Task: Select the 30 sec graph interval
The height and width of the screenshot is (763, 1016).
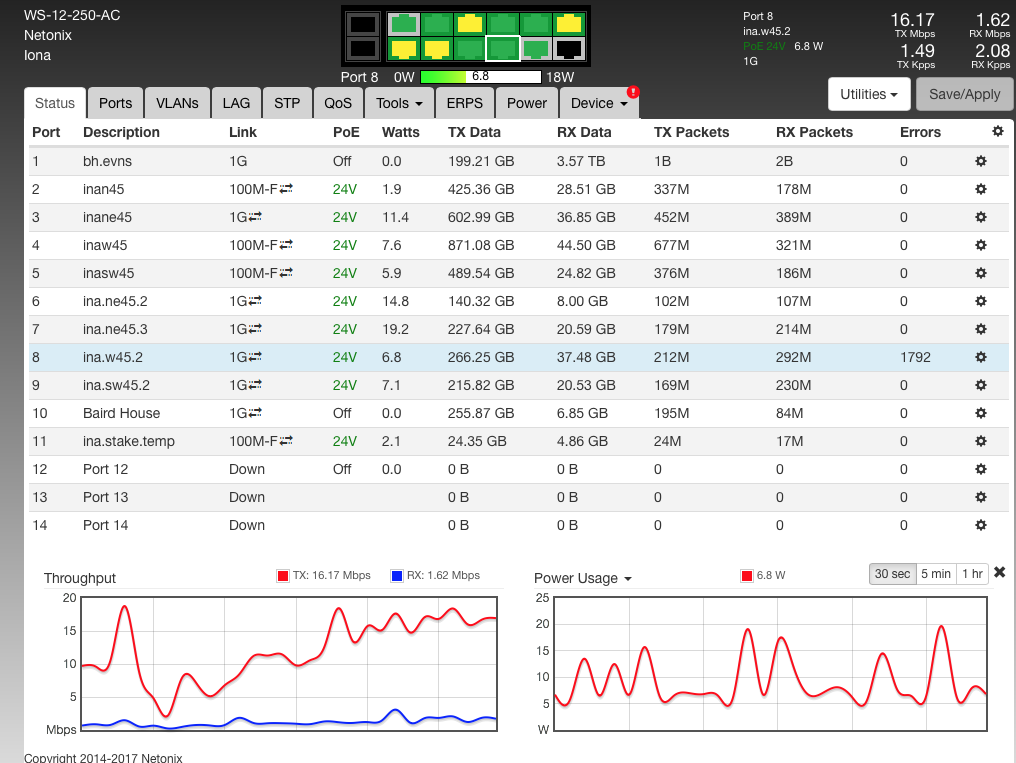Action: coord(892,574)
